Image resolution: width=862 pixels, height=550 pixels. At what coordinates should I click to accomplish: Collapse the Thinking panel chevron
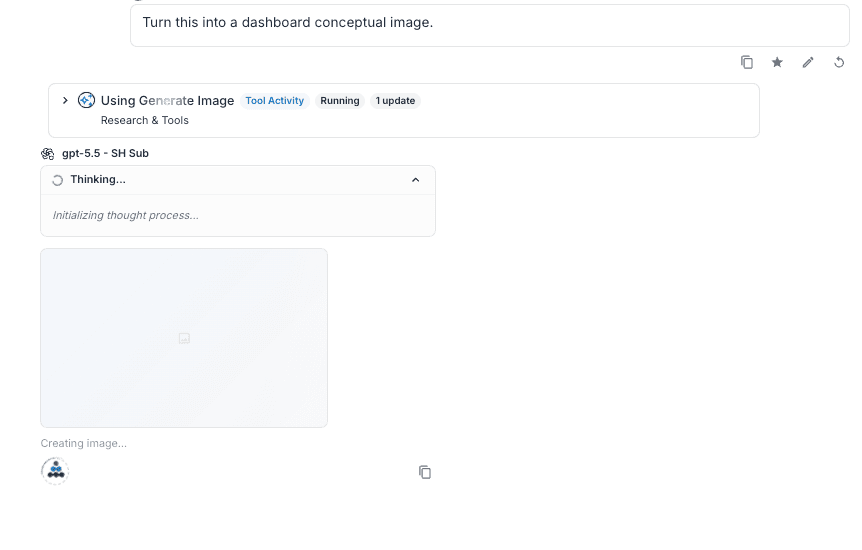(x=416, y=180)
